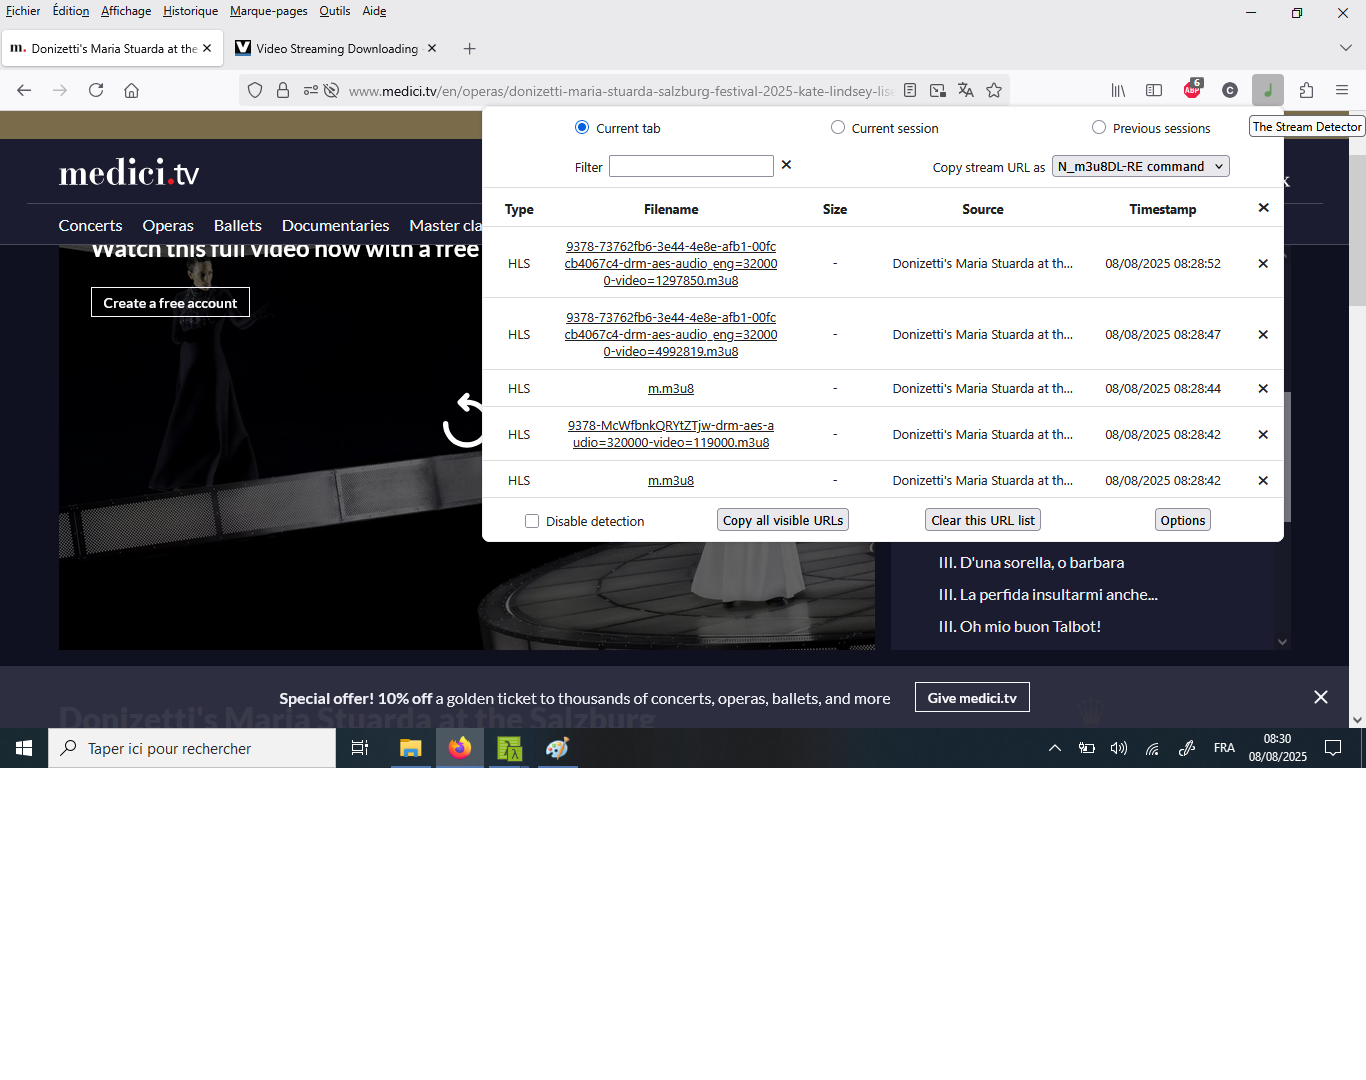
Task: Toggle reader view icon in address bar
Action: pos(910,90)
